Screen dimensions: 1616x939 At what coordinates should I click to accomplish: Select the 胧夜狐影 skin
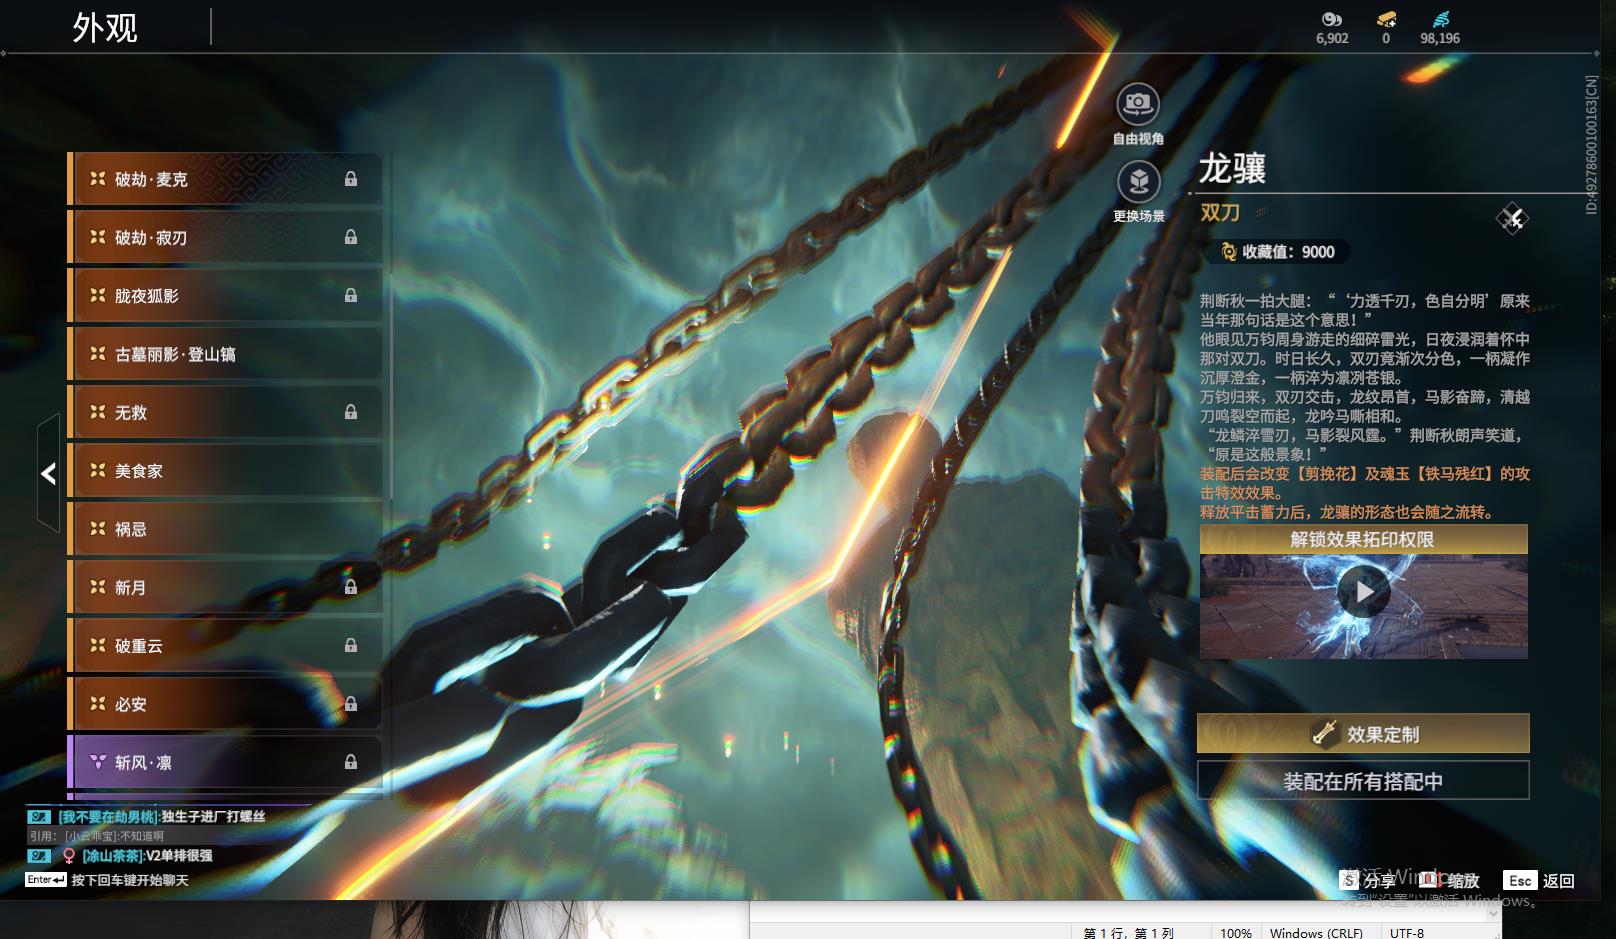[x=225, y=295]
